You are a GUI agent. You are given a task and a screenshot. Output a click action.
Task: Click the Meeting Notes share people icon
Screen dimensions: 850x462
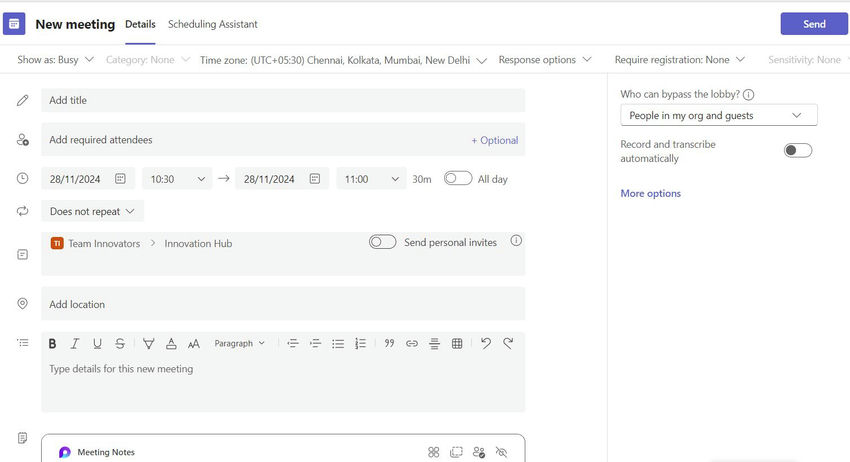point(479,452)
